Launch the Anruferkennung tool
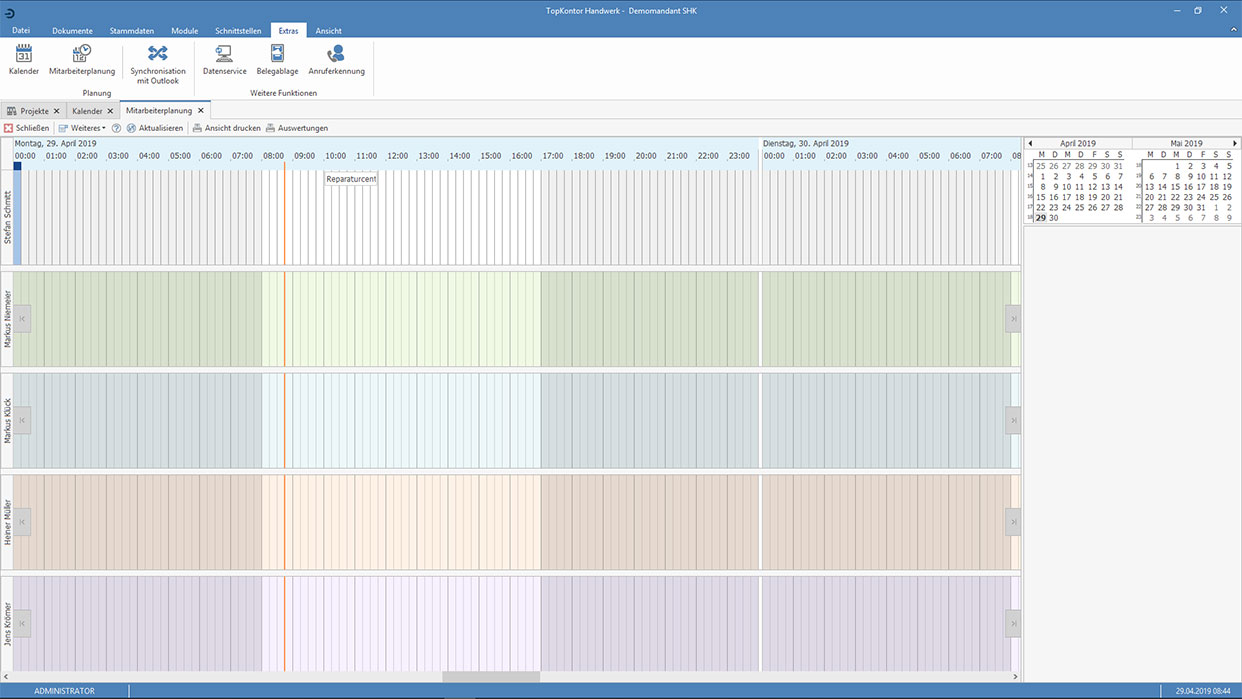Viewport: 1242px width, 699px height. tap(336, 60)
